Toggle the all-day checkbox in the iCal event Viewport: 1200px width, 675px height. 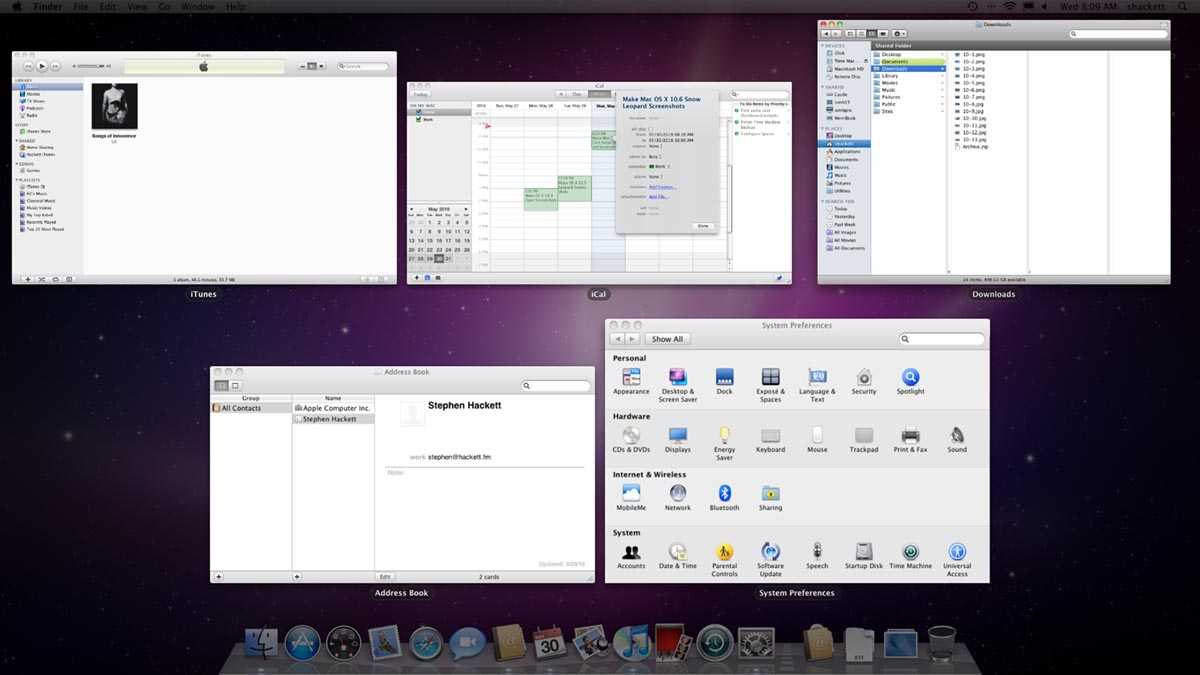(650, 129)
